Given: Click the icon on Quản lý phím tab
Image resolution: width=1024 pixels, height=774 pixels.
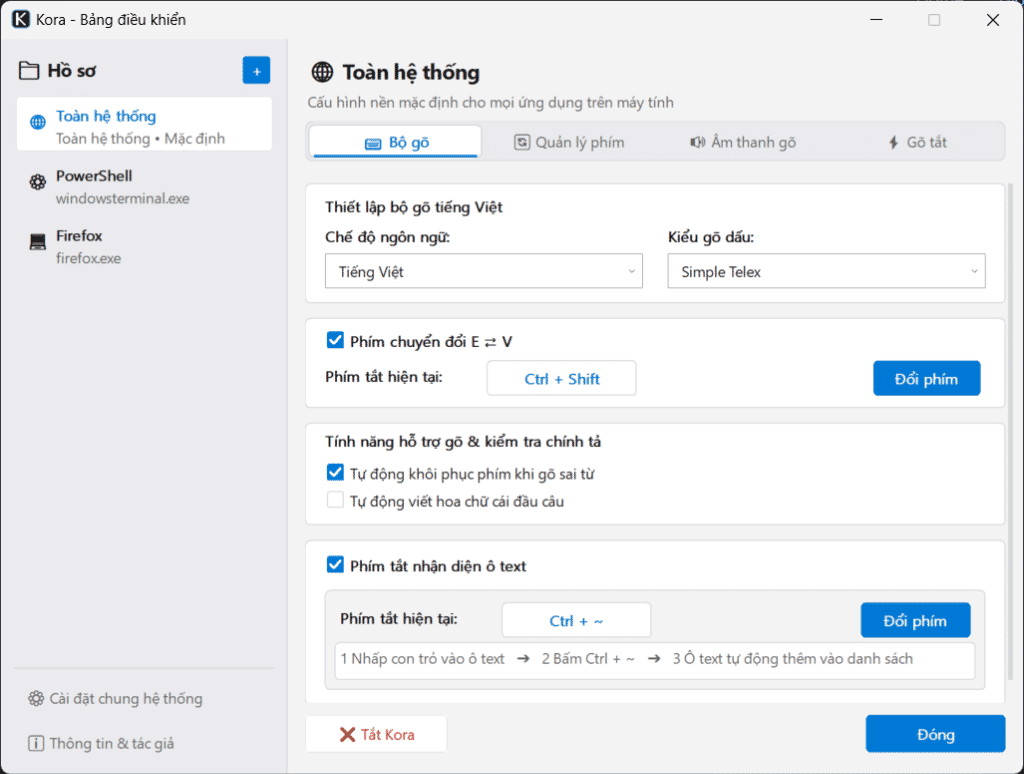Looking at the screenshot, I should pos(522,142).
